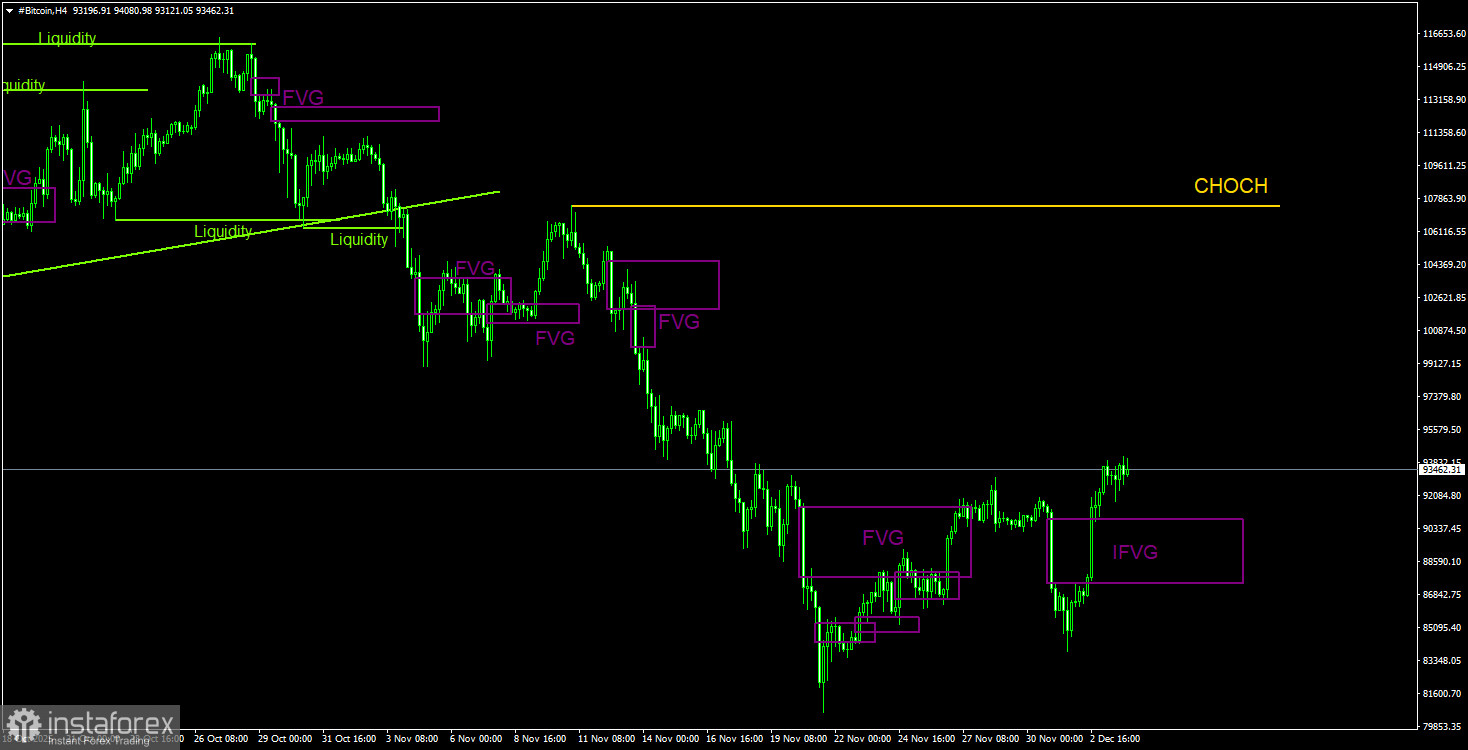Open the chart menu triangle beside #Bitcoin,H4
The width and height of the screenshot is (1468, 750).
pyautogui.click(x=9, y=10)
